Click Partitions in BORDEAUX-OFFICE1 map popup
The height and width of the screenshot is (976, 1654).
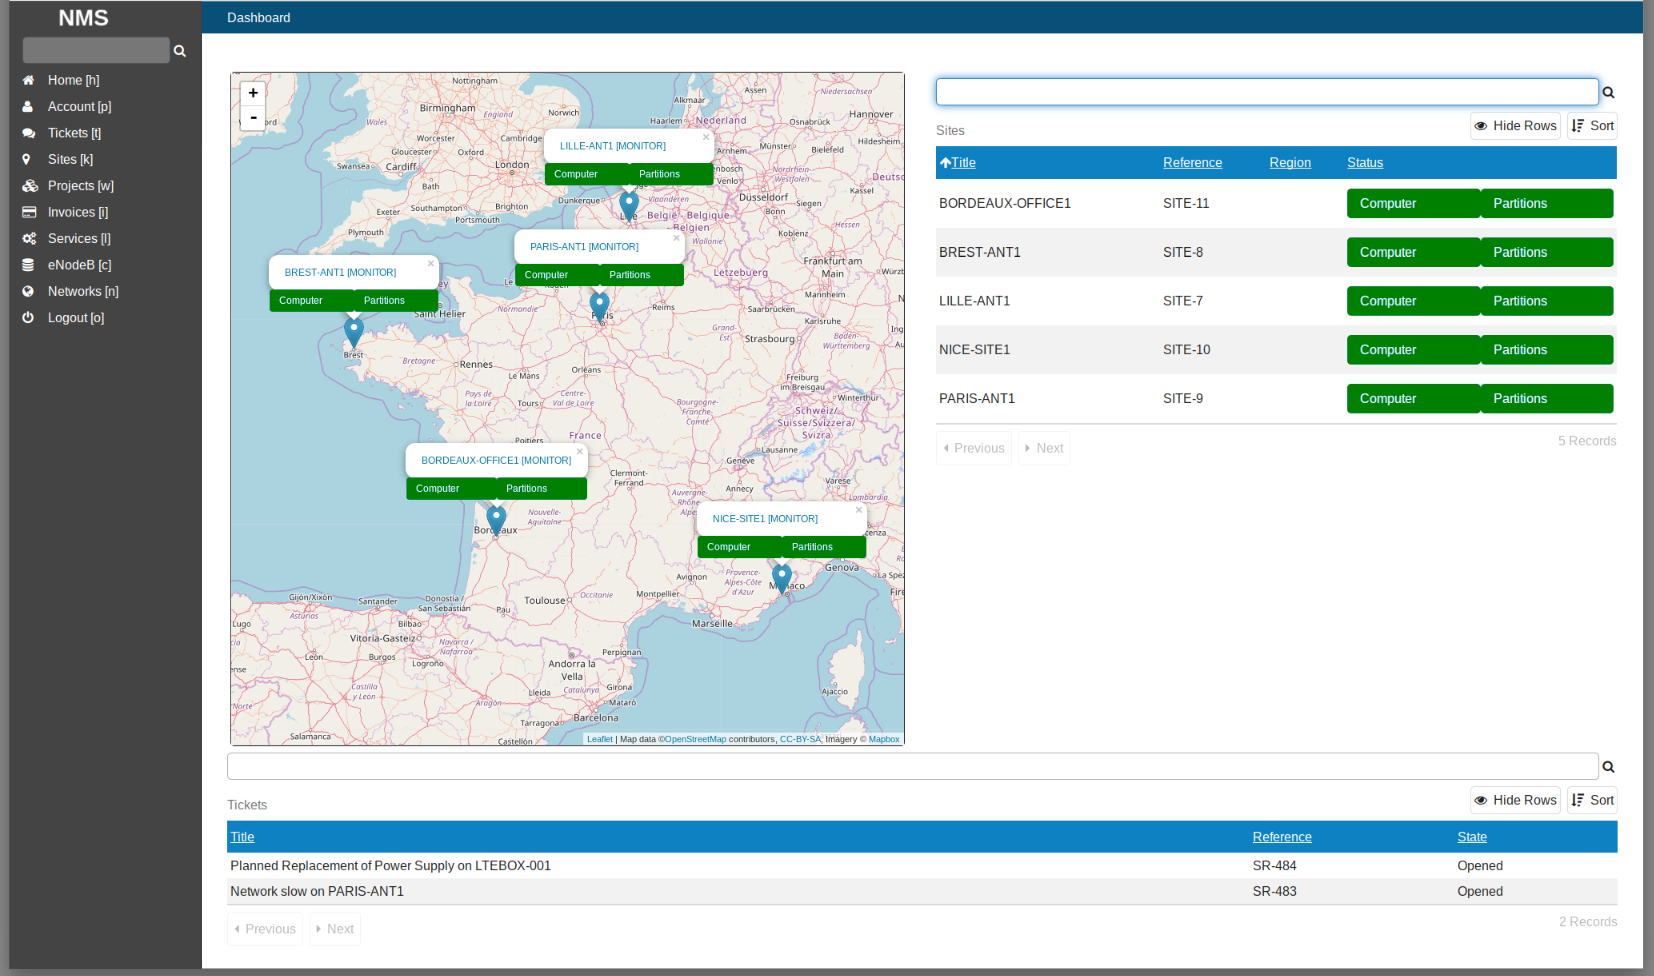point(541,489)
